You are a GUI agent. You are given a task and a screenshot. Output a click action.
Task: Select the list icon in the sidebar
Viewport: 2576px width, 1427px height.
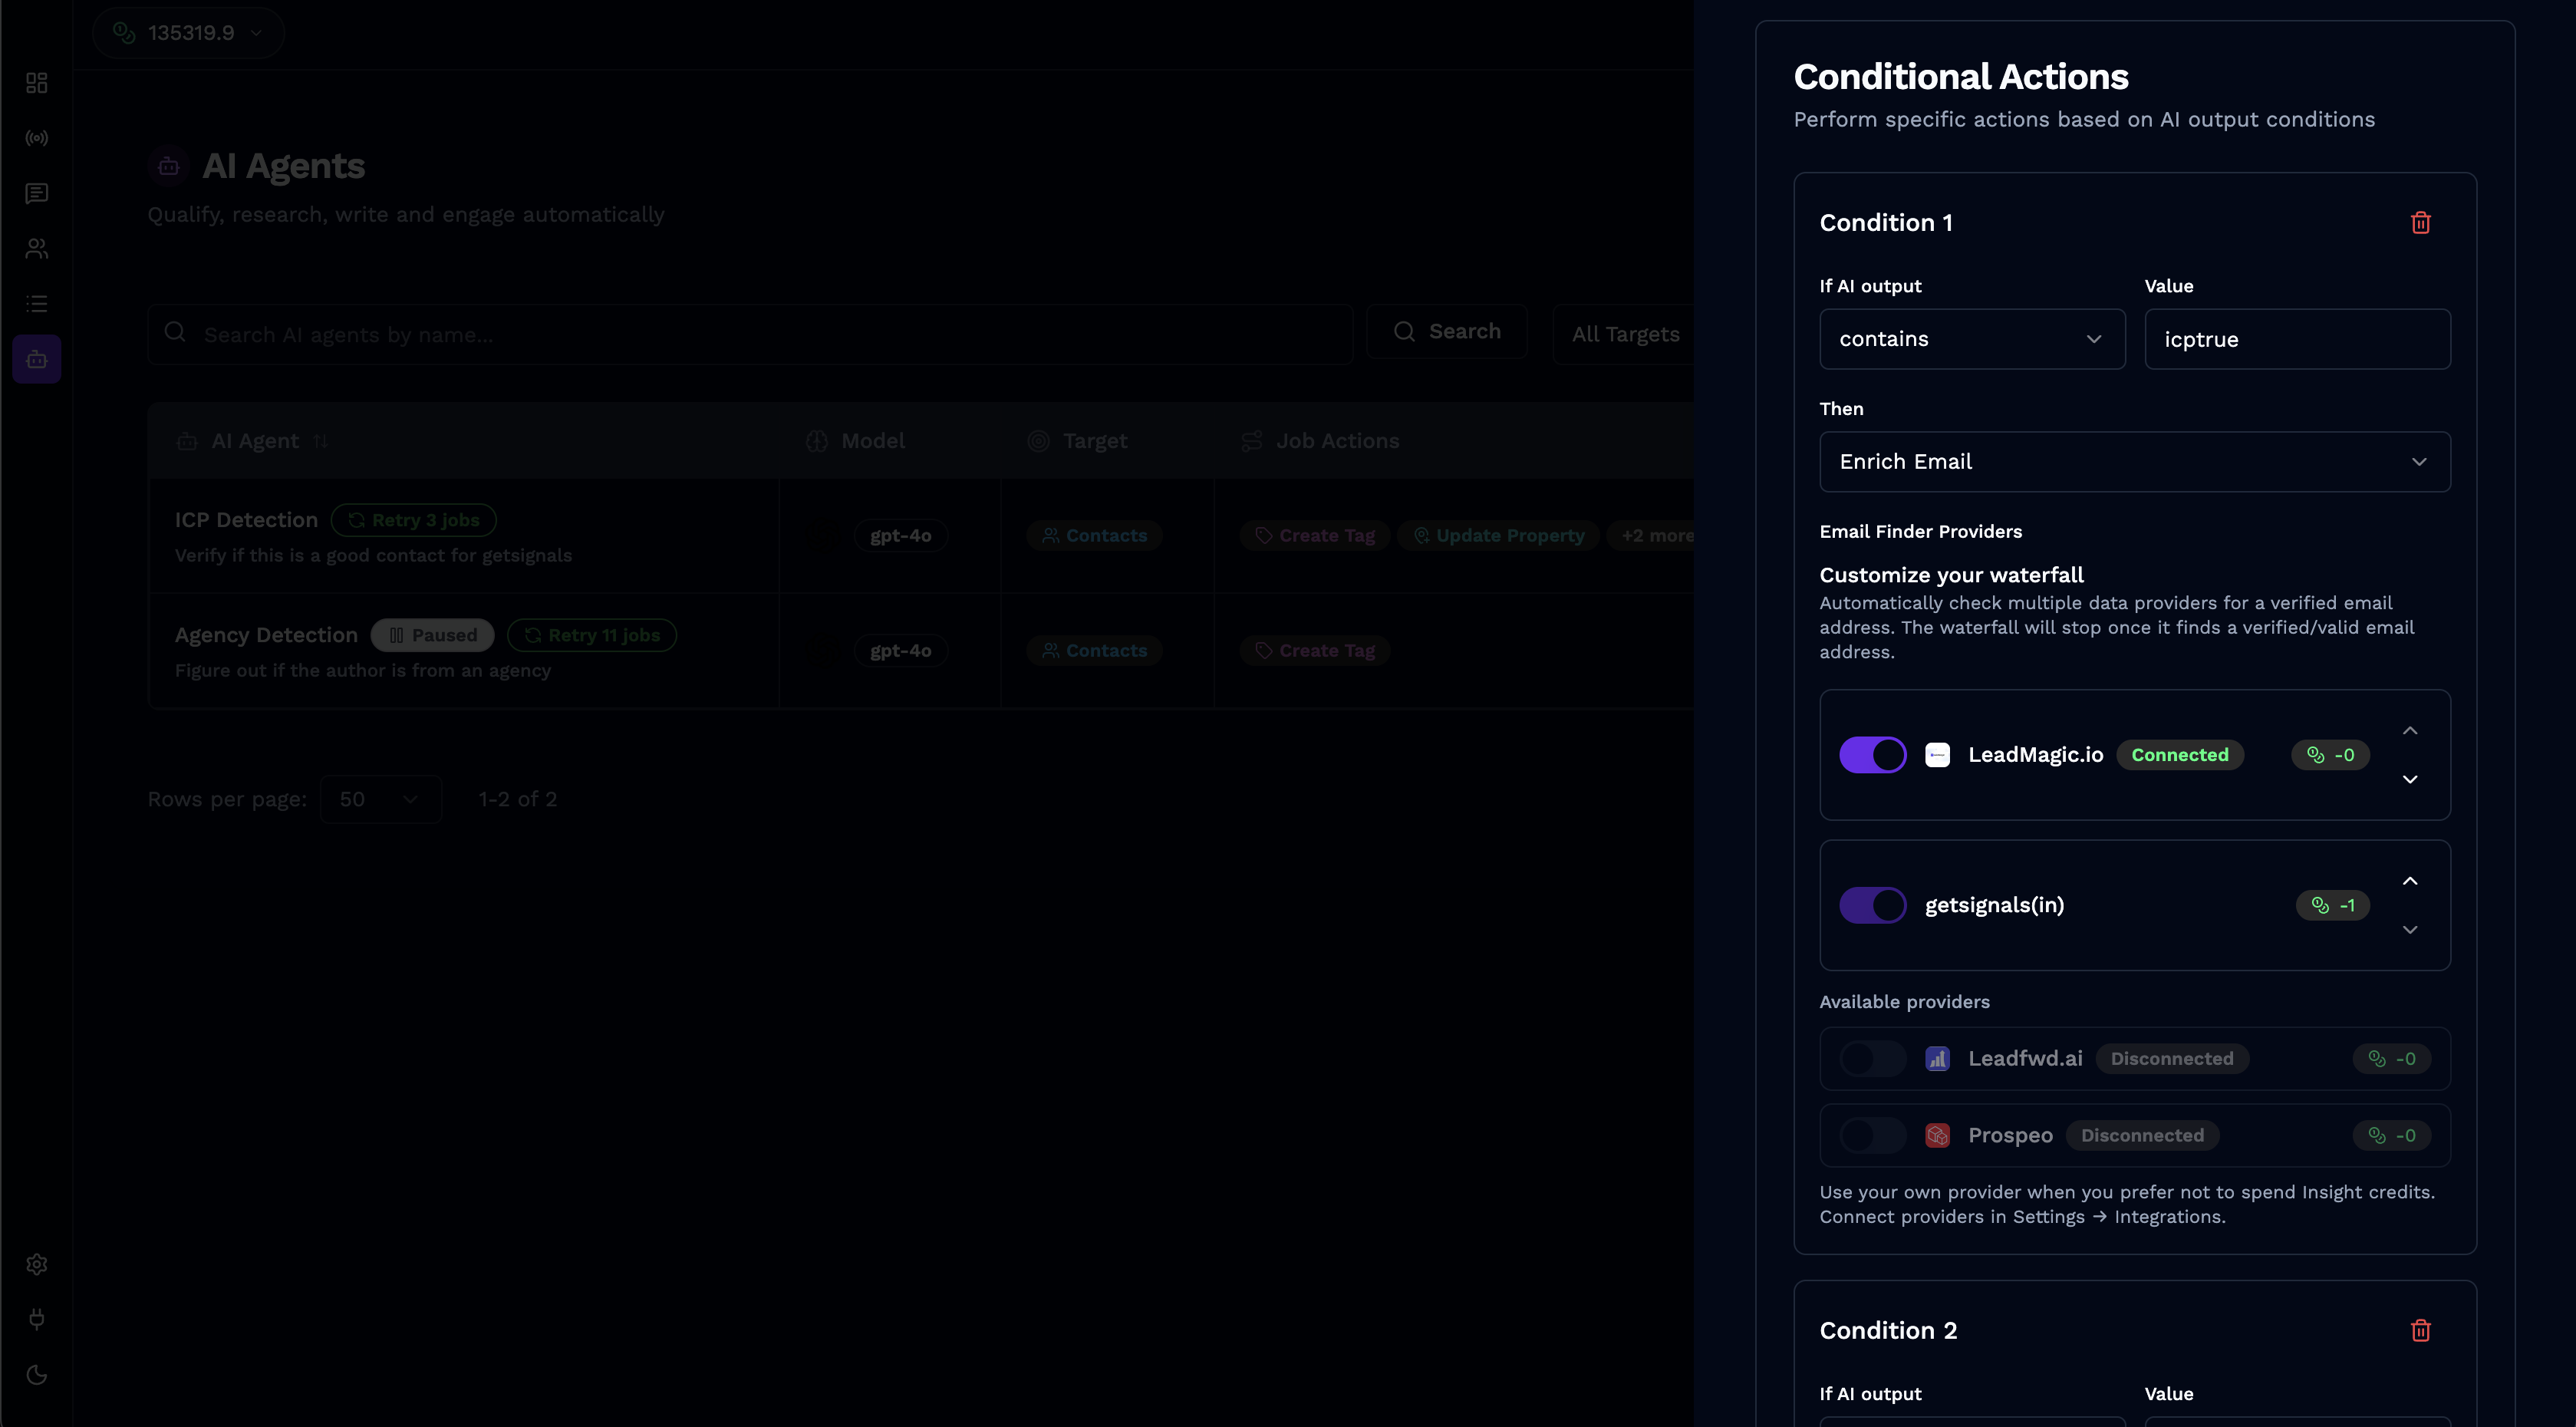click(36, 303)
